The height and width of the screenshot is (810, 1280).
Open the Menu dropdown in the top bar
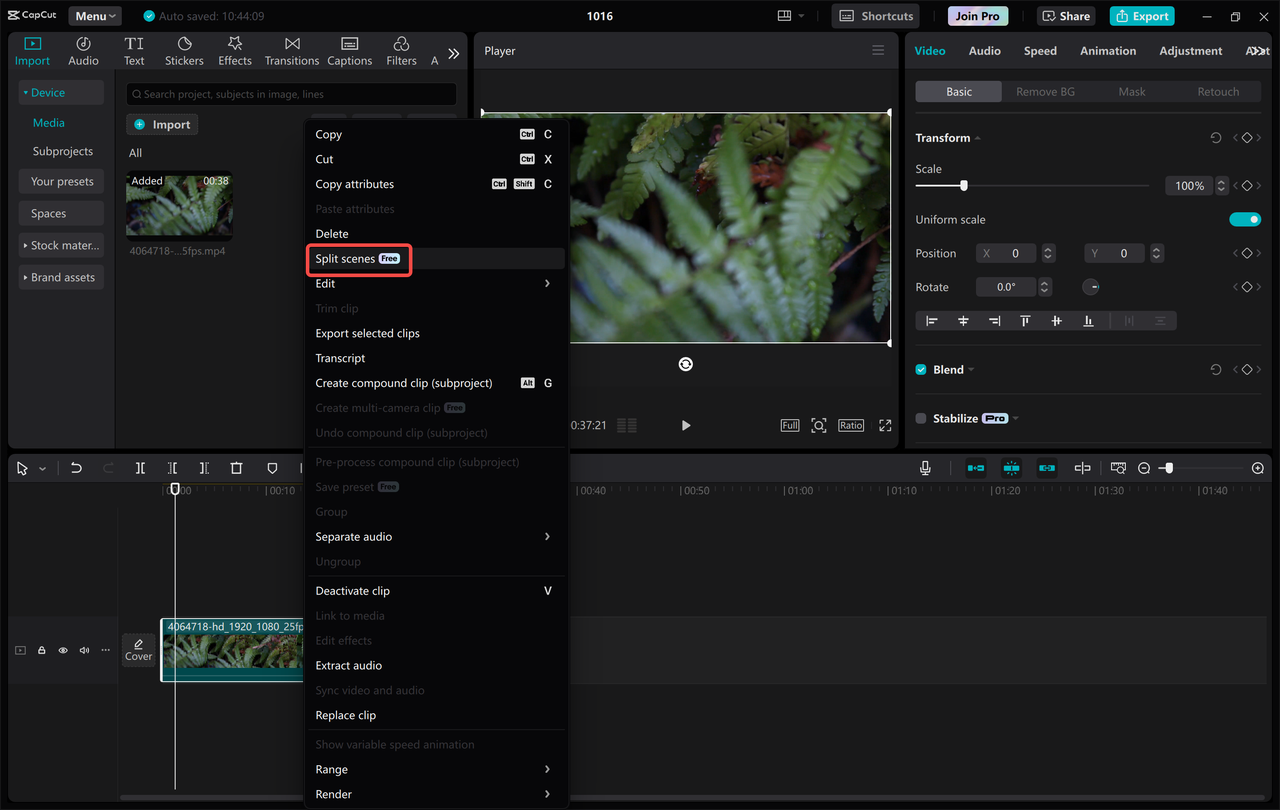point(94,15)
